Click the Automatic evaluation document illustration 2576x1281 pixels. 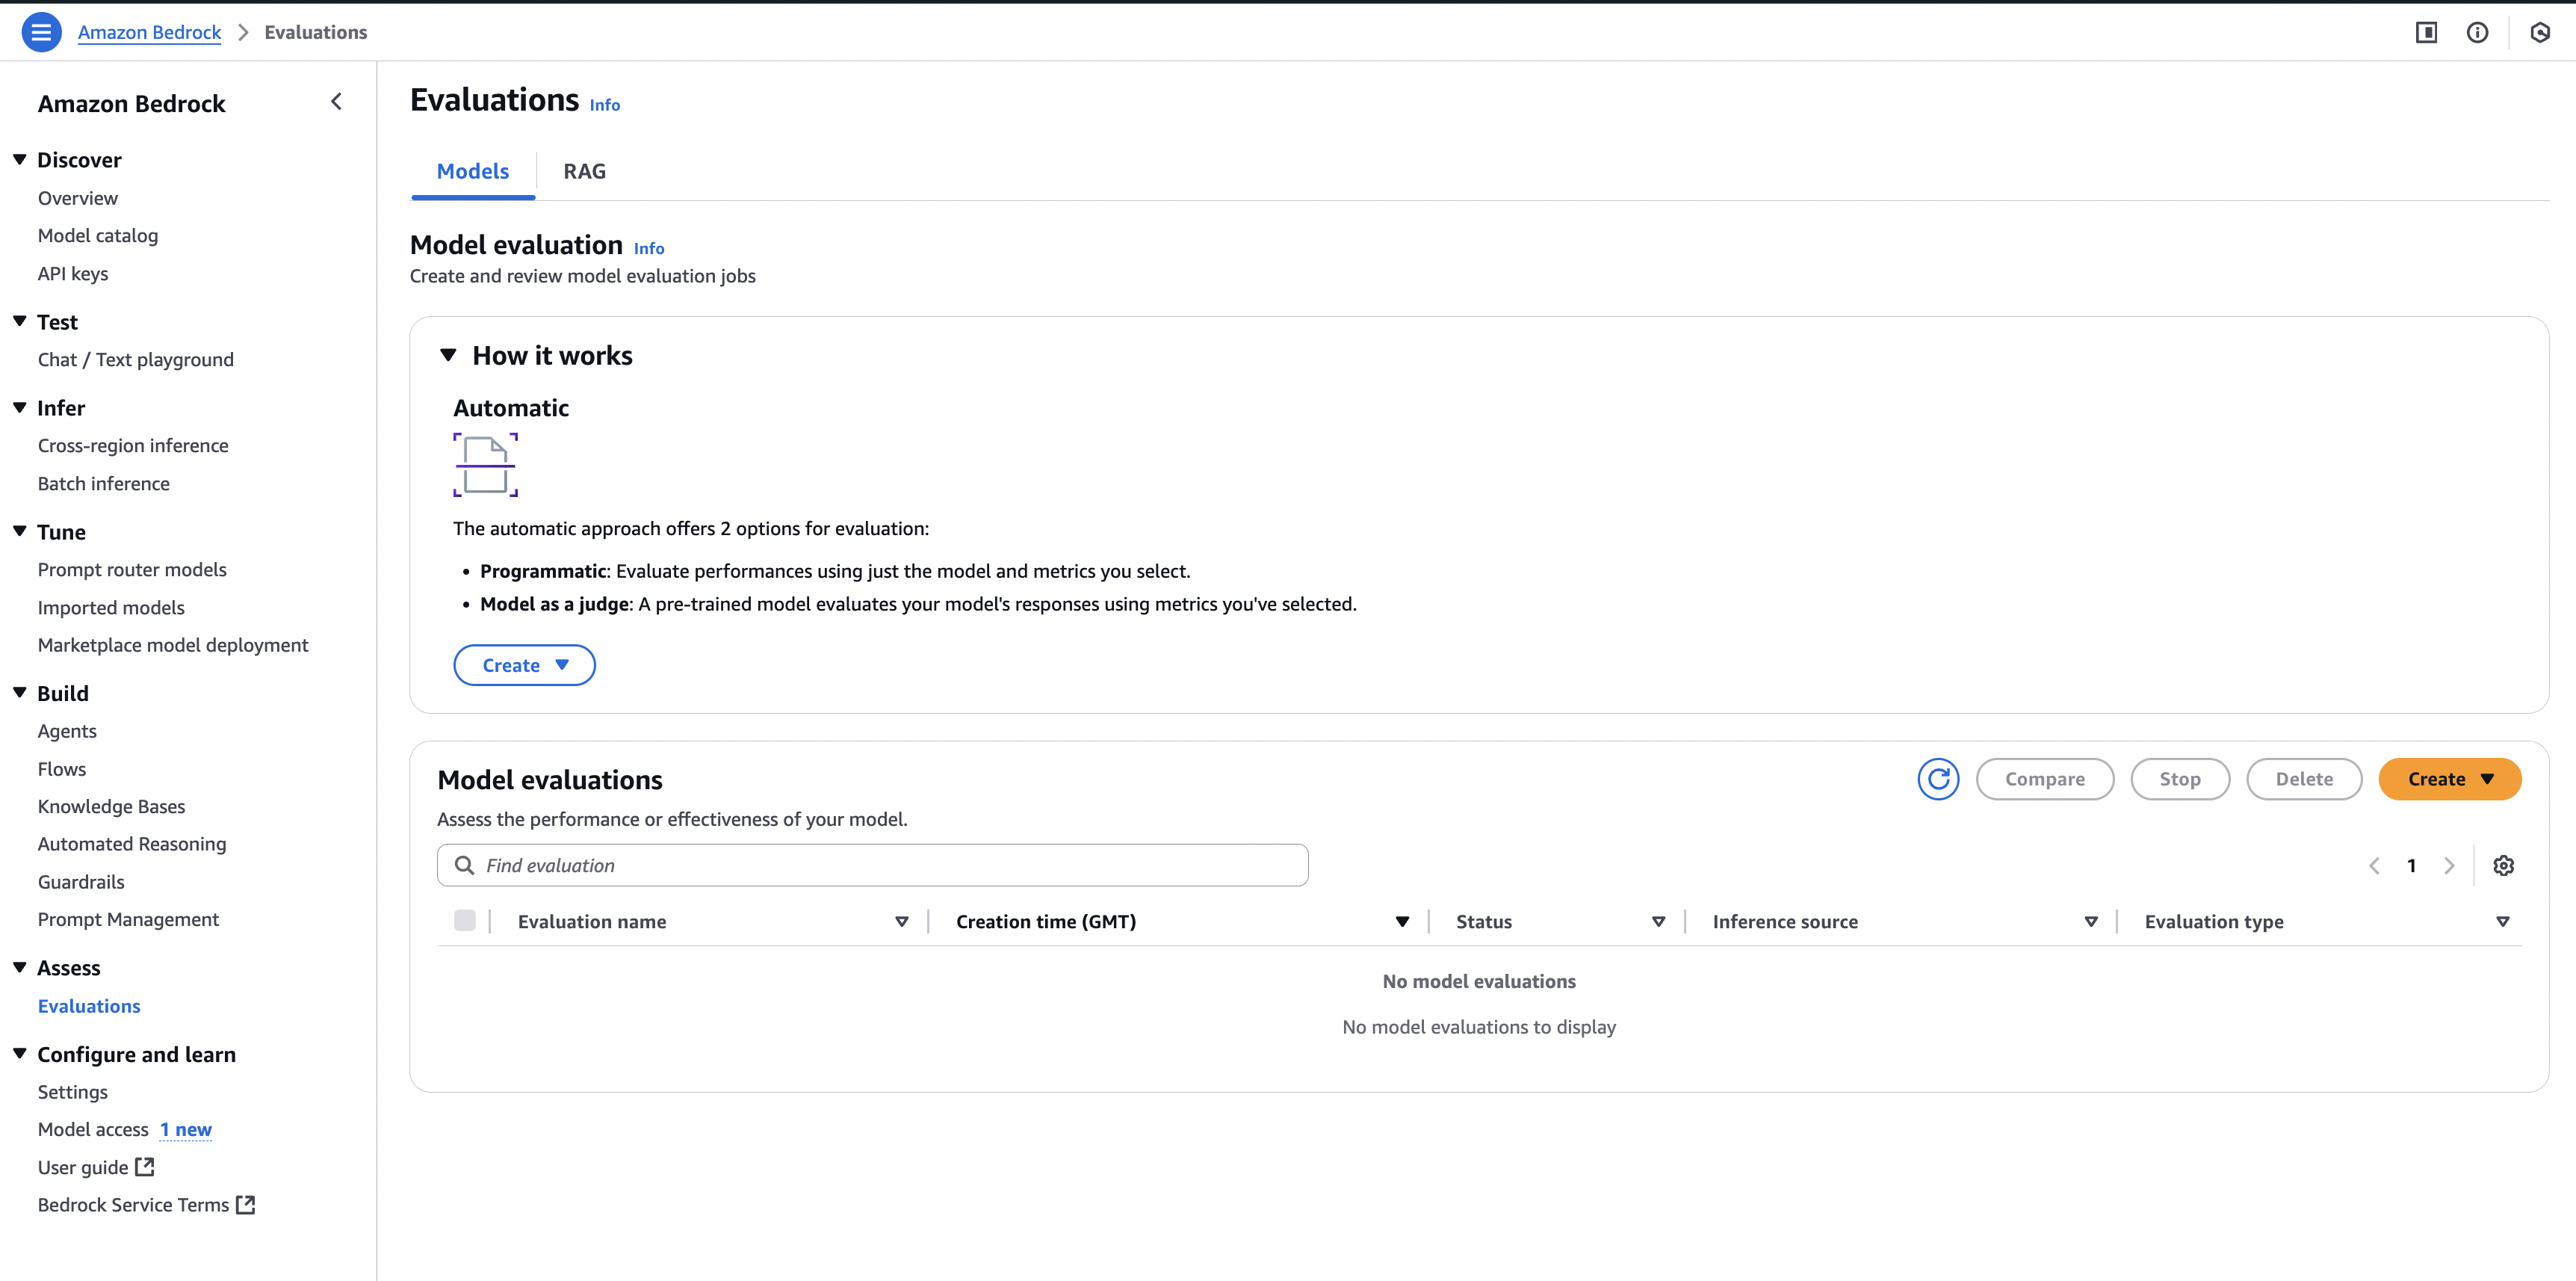pyautogui.click(x=485, y=465)
